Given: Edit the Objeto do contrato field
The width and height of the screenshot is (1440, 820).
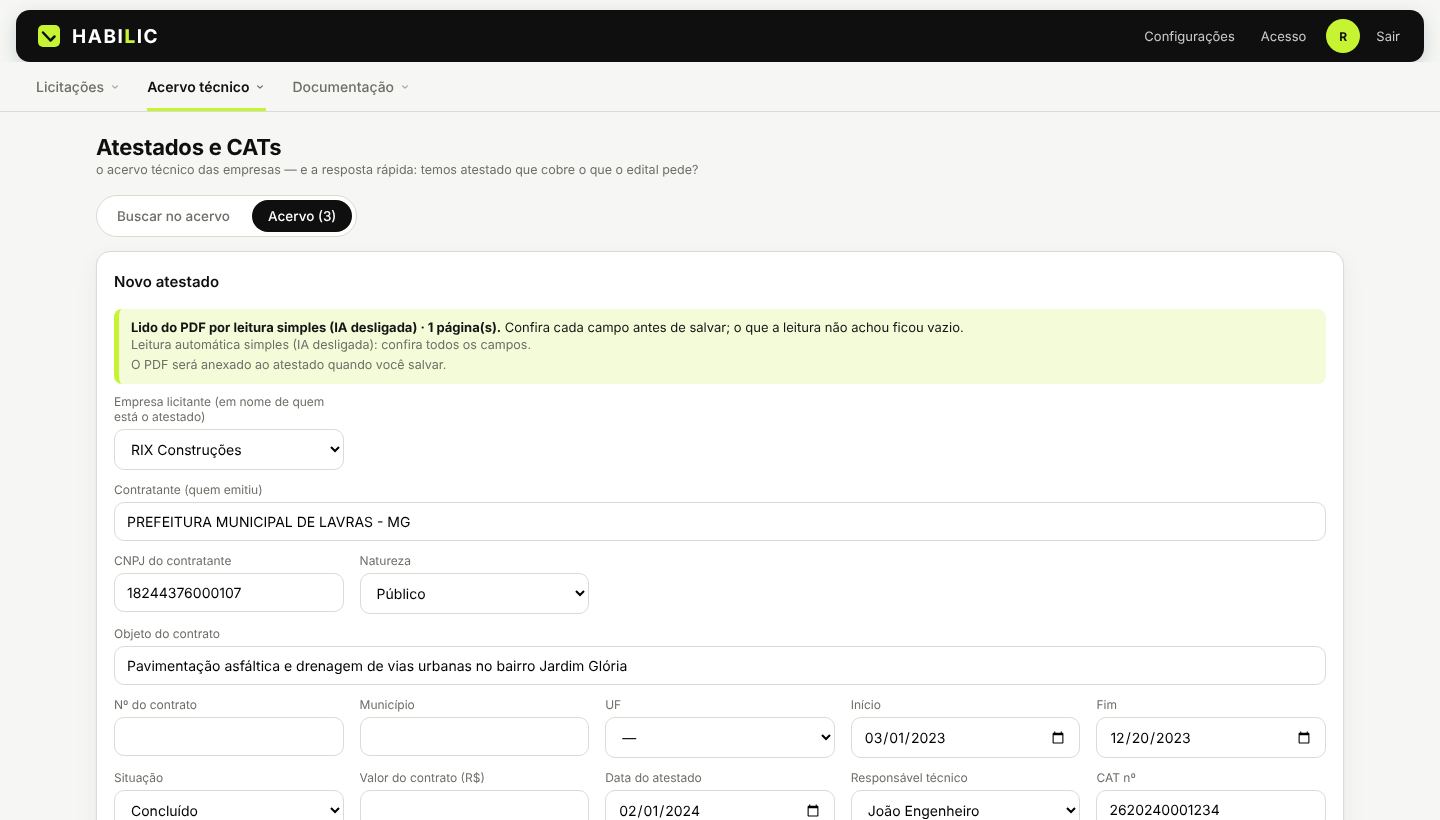Looking at the screenshot, I should coord(720,665).
